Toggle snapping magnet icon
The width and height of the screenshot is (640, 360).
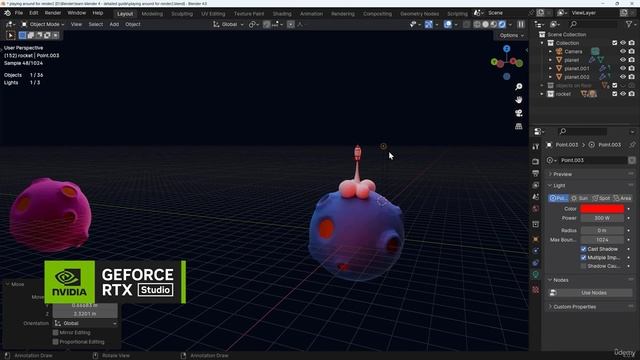(267, 24)
